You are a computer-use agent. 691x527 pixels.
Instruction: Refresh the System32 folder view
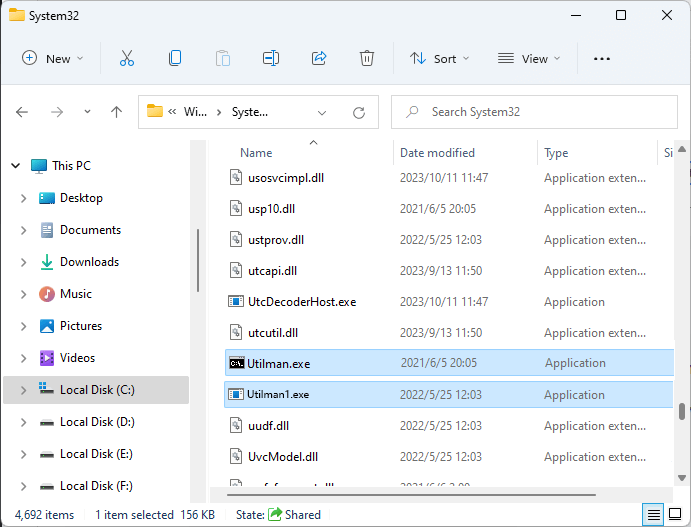[359, 113]
